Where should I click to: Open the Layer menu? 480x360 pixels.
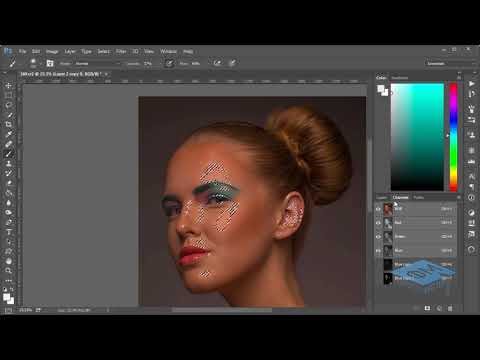tap(70, 51)
